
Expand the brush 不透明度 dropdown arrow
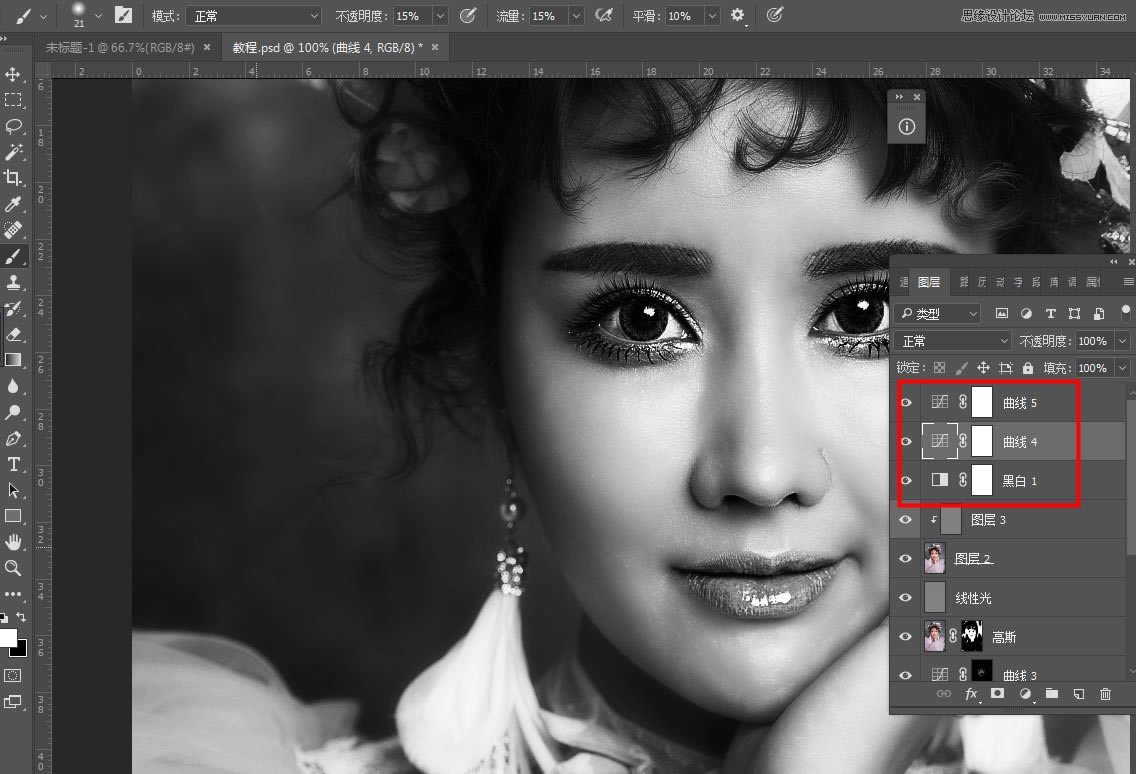tap(440, 16)
